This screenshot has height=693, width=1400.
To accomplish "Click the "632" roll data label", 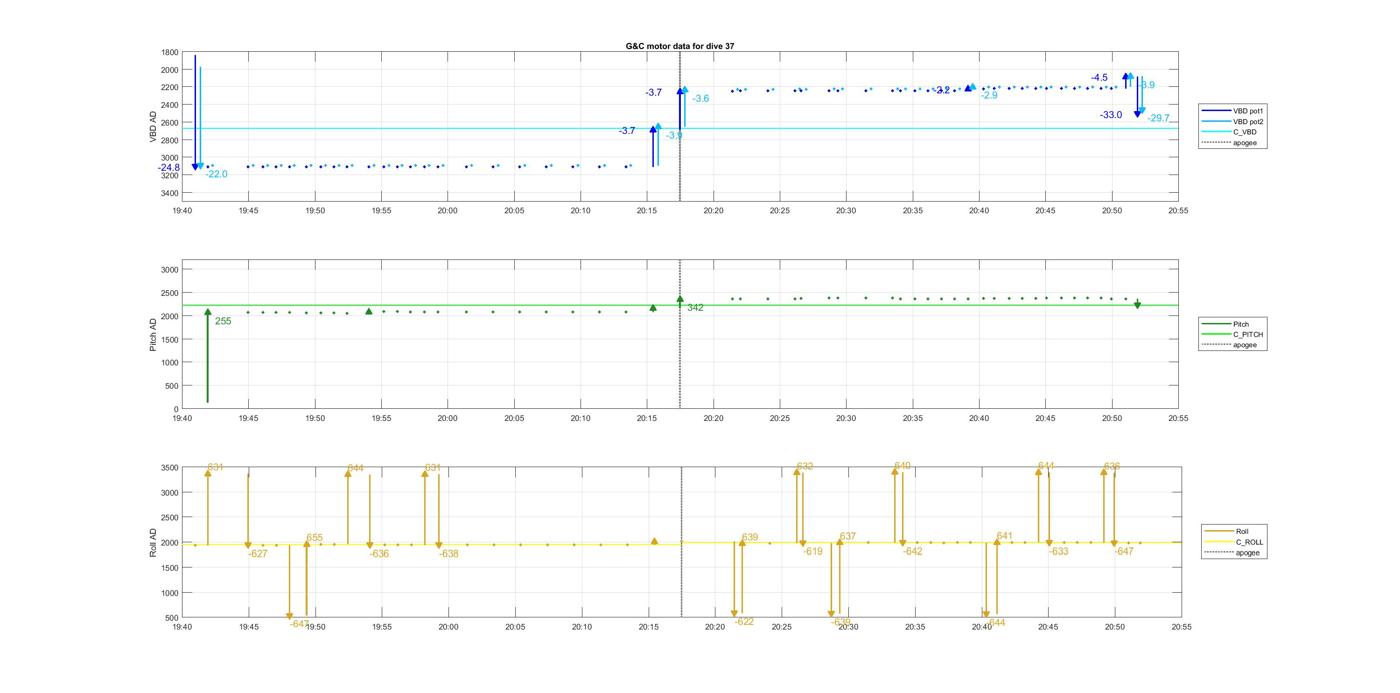I will [x=805, y=467].
